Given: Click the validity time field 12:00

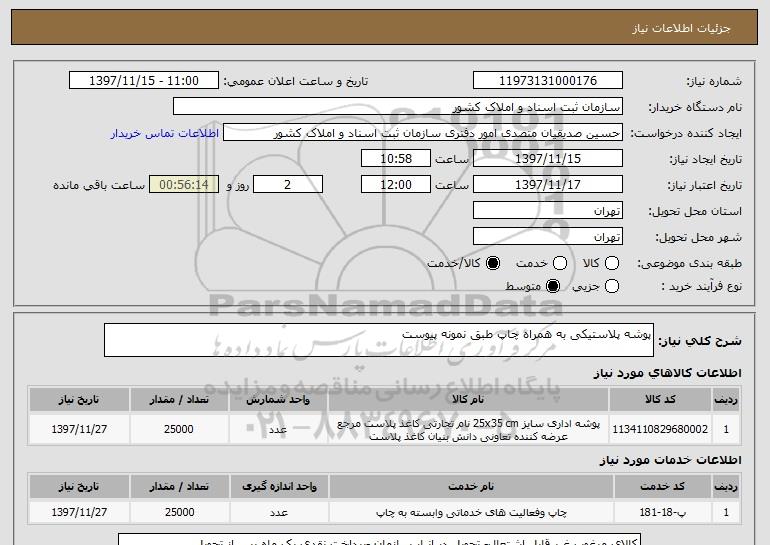Looking at the screenshot, I should click(396, 185).
